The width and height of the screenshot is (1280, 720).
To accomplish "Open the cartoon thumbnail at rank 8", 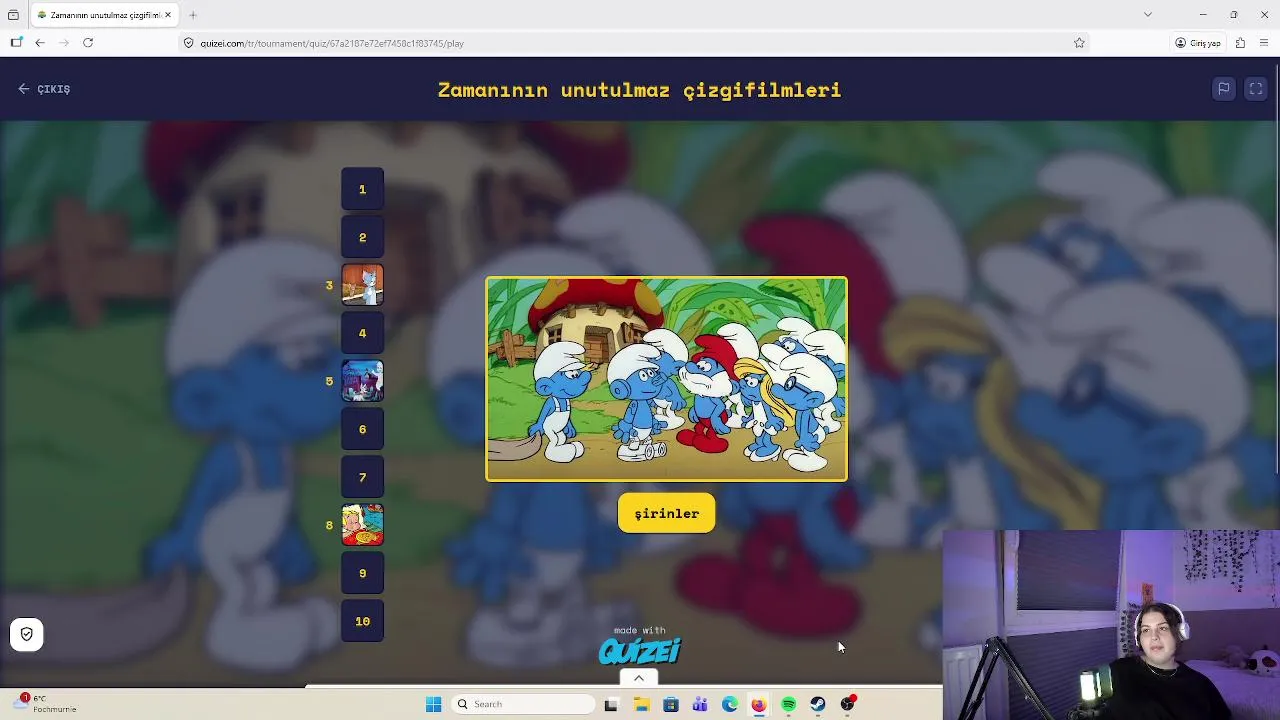I will click(362, 525).
